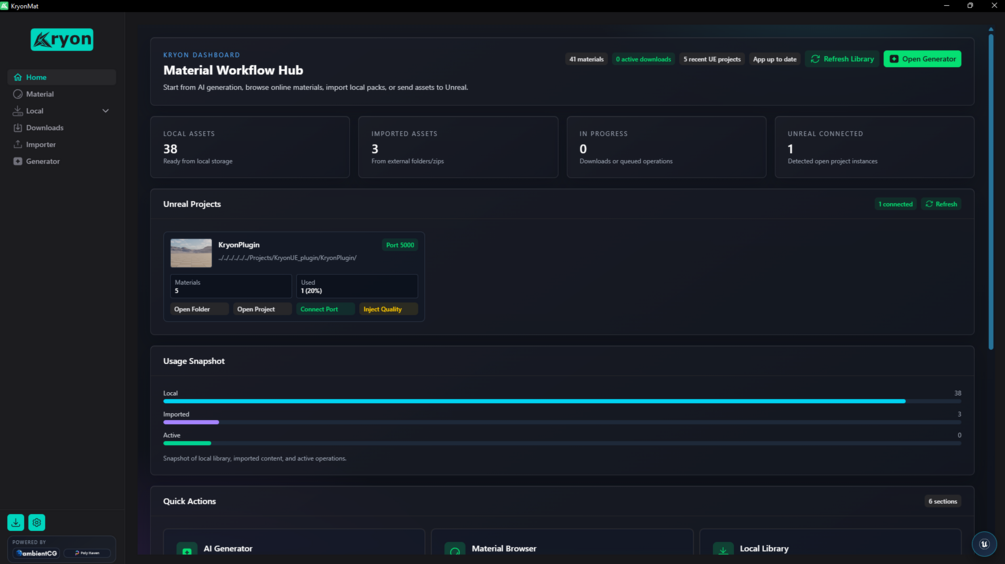
Task: Click the 'Usage Snapshot' heading
Action: 194,361
